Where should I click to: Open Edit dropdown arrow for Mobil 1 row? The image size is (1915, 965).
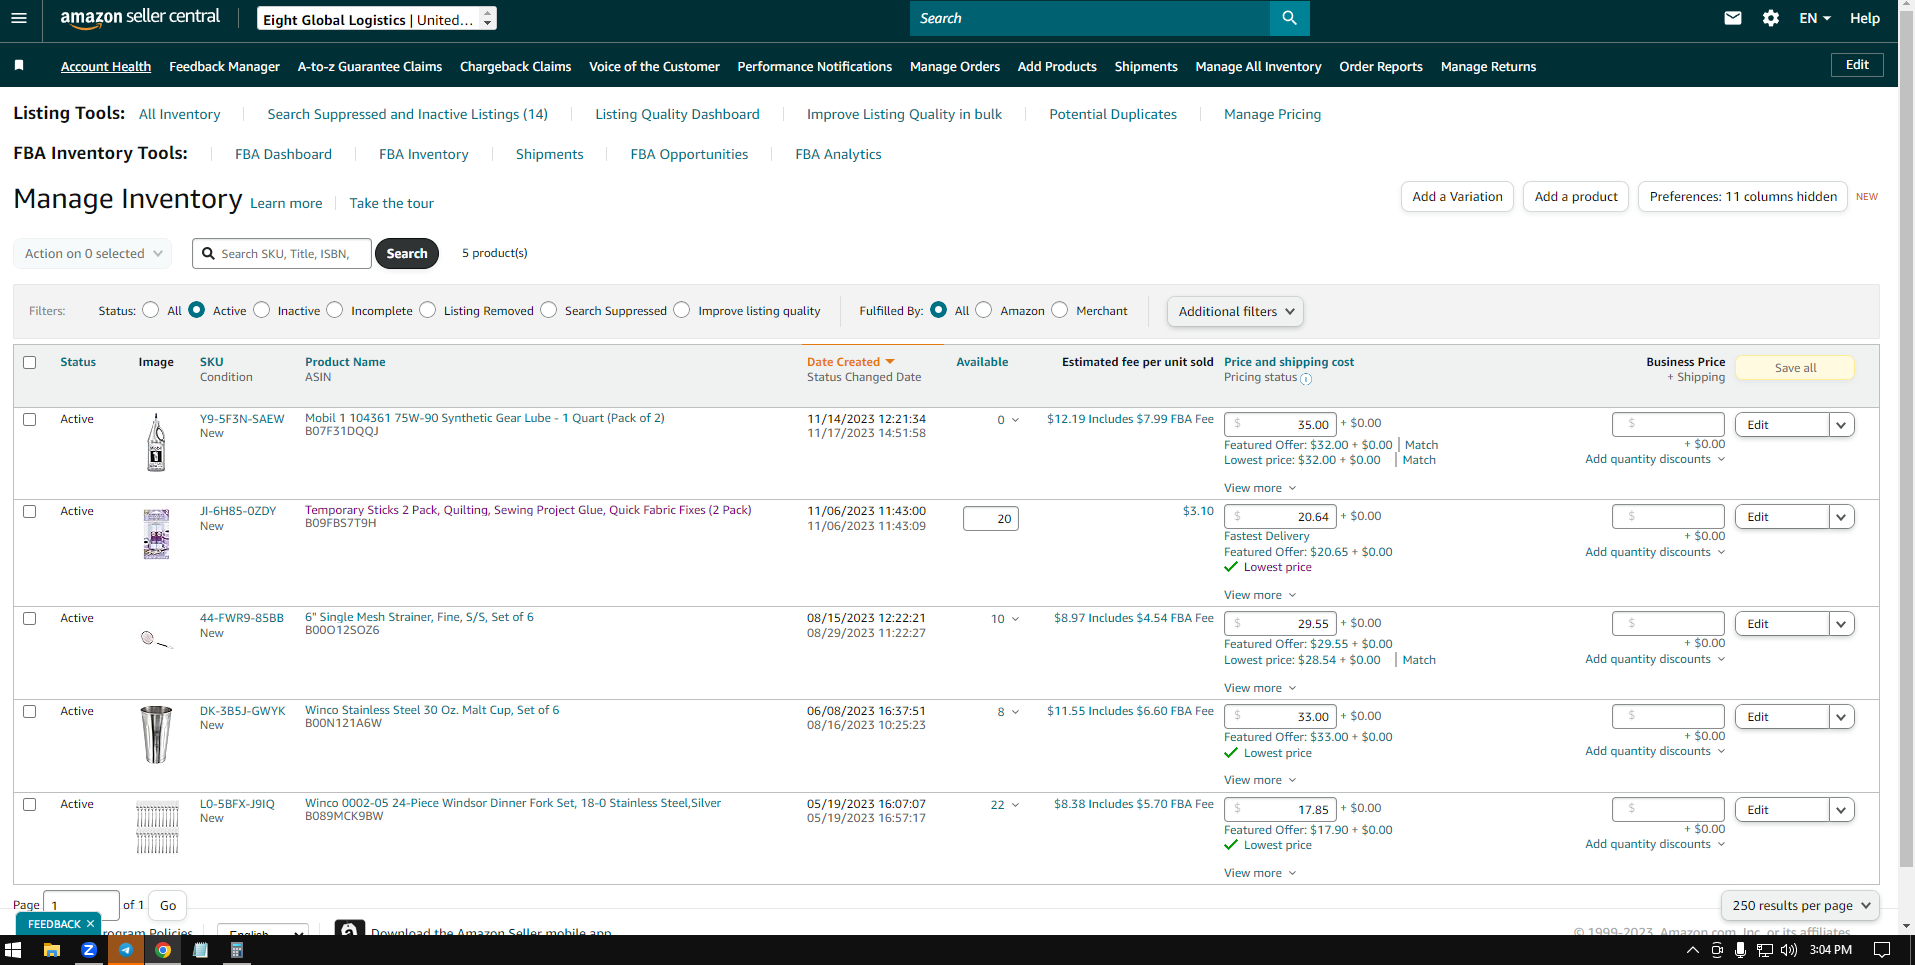(1841, 425)
